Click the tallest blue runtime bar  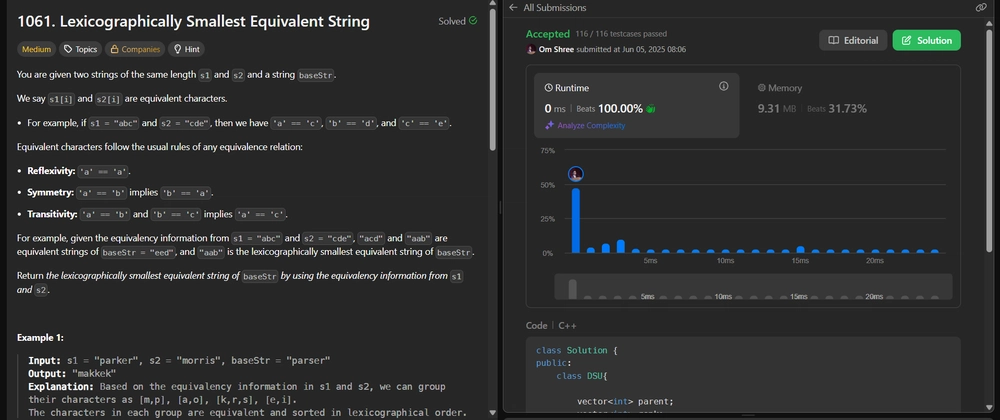point(576,221)
